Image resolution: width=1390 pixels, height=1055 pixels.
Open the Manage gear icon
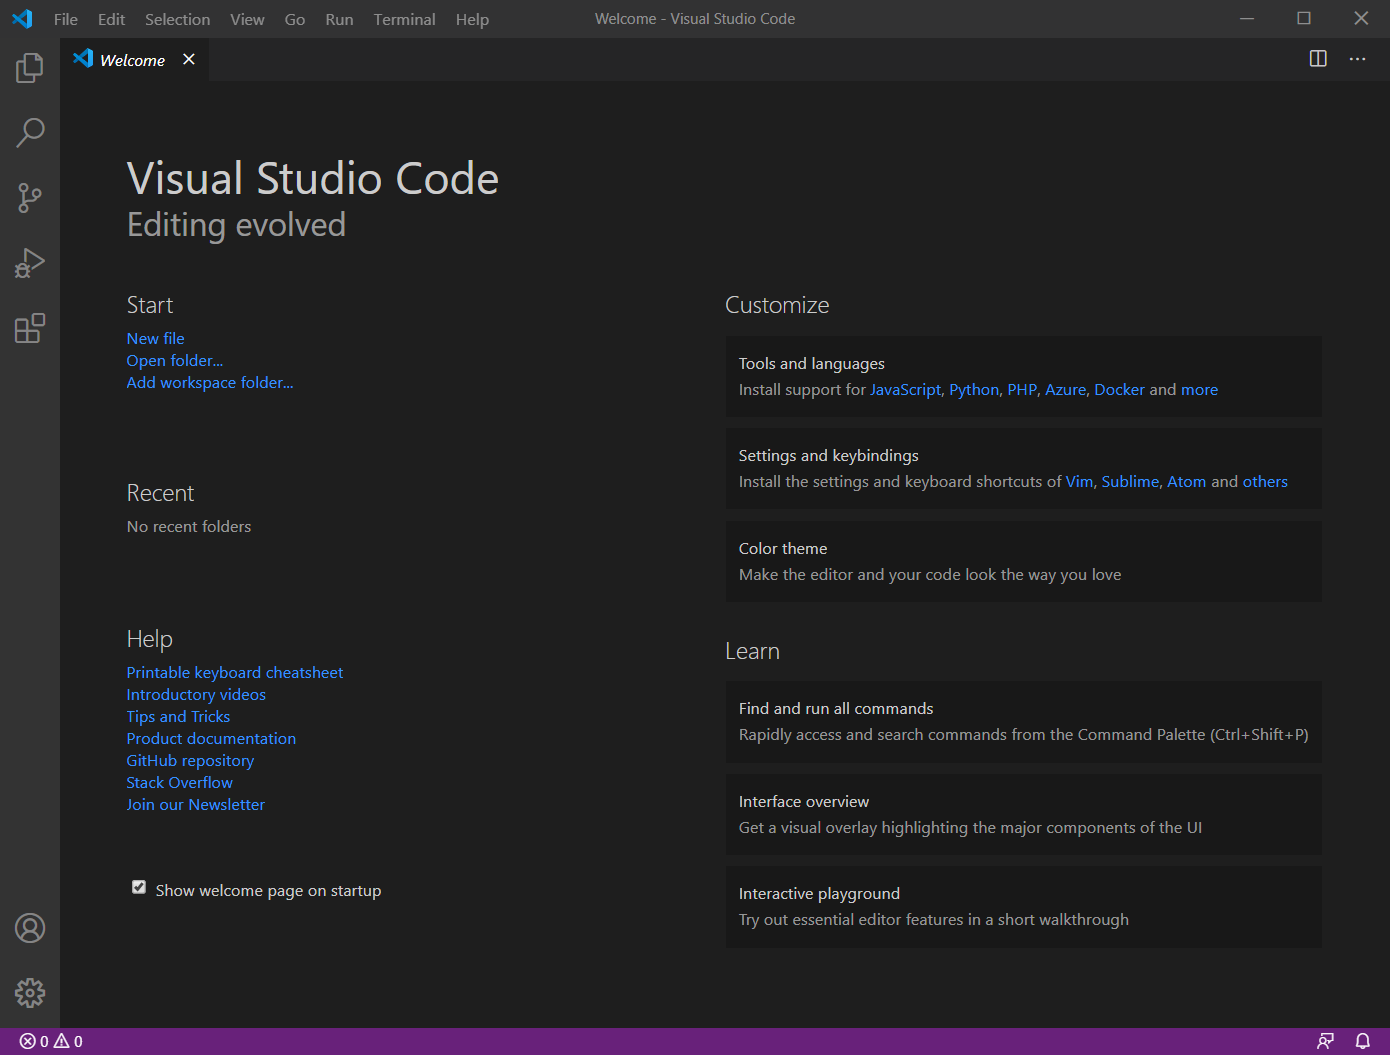tap(30, 992)
